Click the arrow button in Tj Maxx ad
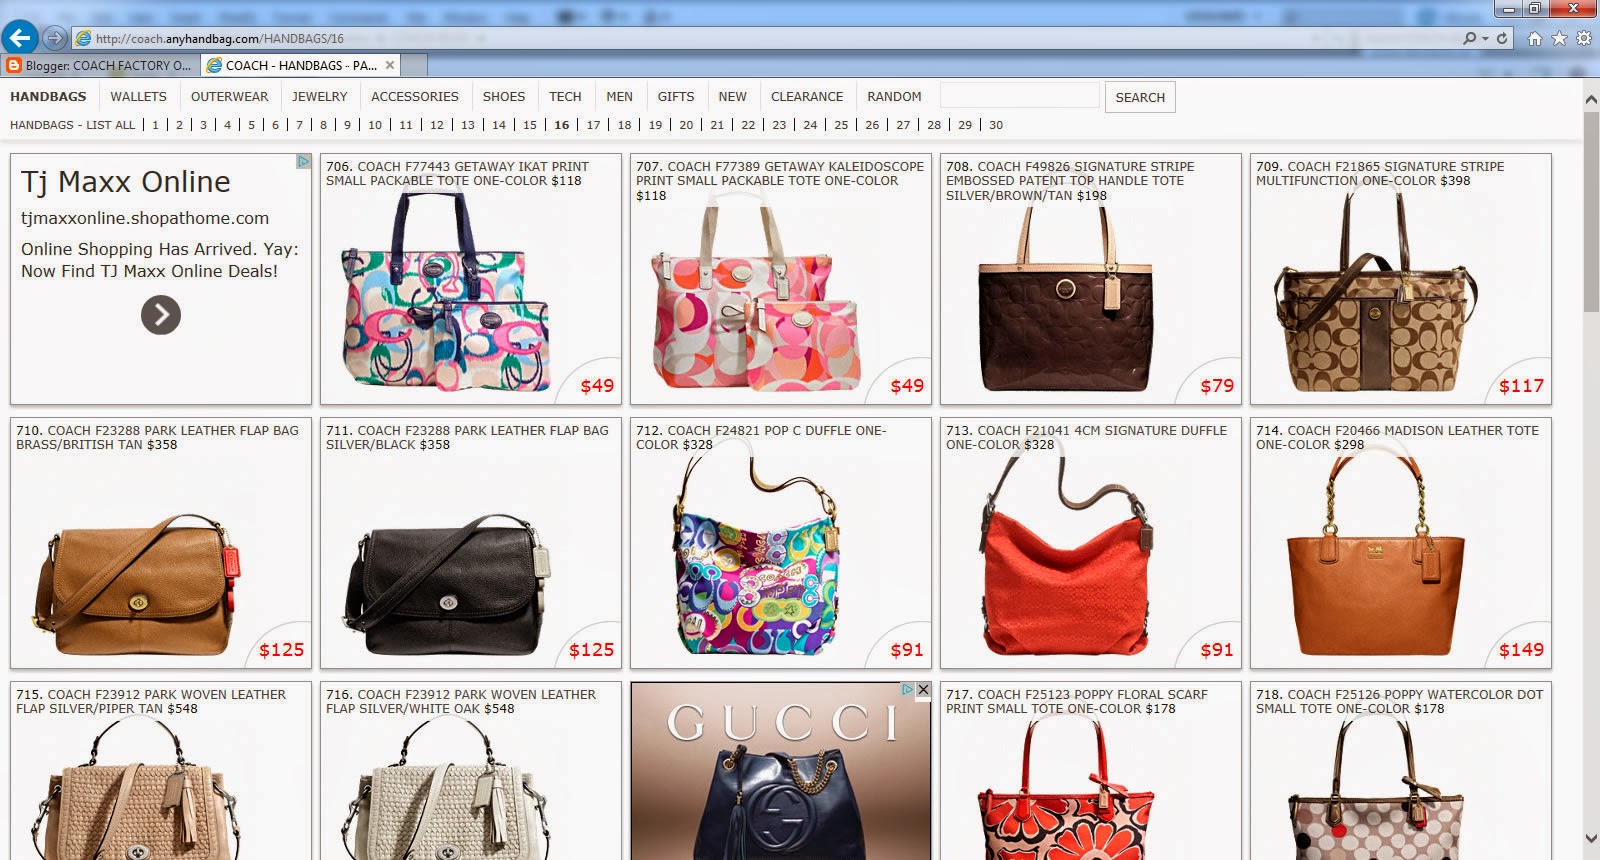The width and height of the screenshot is (1600, 860). (161, 315)
